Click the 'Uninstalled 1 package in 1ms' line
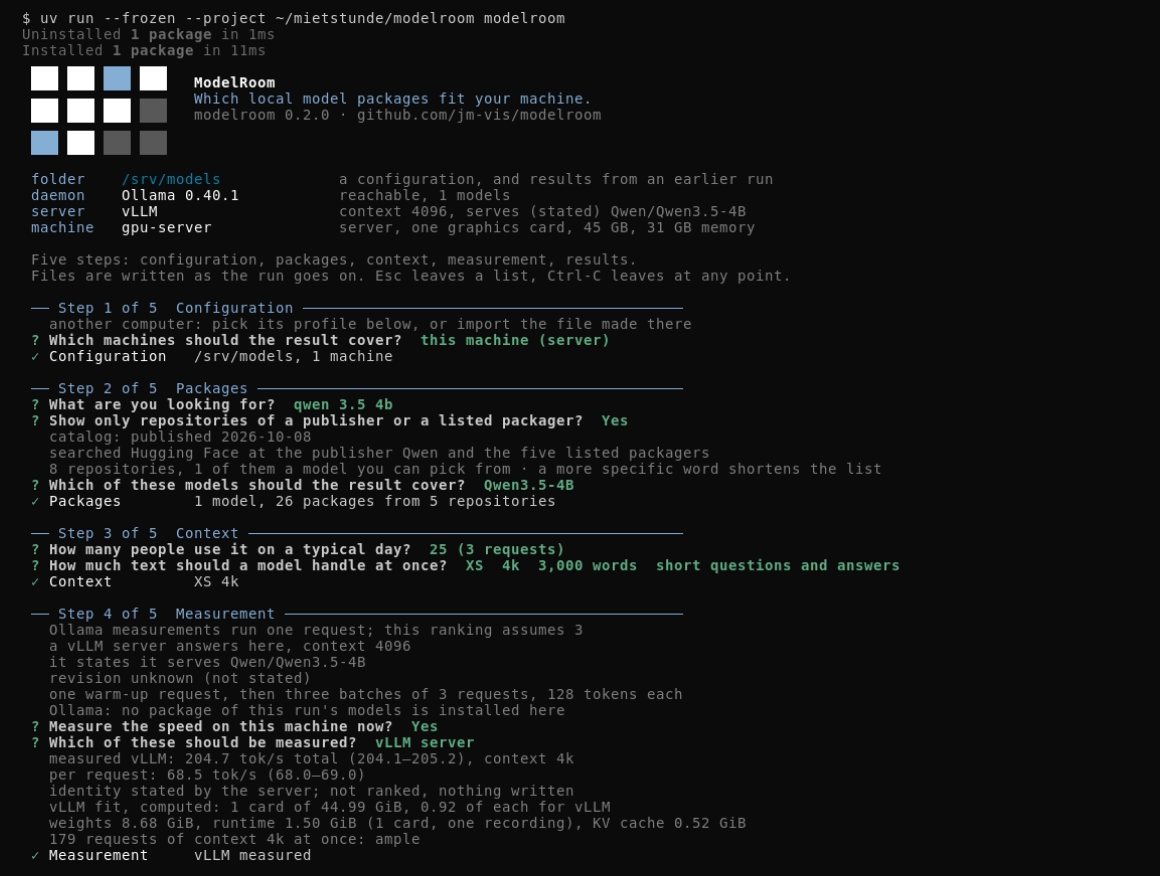The height and width of the screenshot is (876, 1160). click(x=148, y=34)
